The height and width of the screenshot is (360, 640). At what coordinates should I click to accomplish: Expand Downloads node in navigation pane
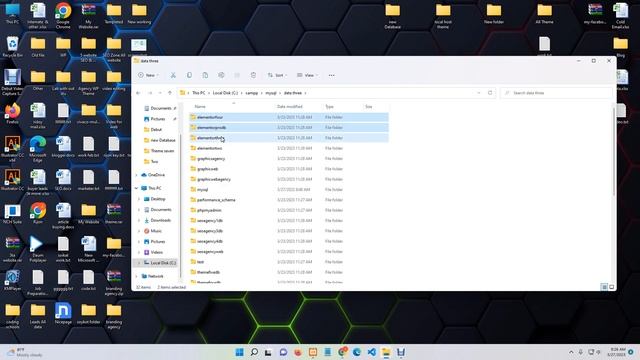coord(139,220)
